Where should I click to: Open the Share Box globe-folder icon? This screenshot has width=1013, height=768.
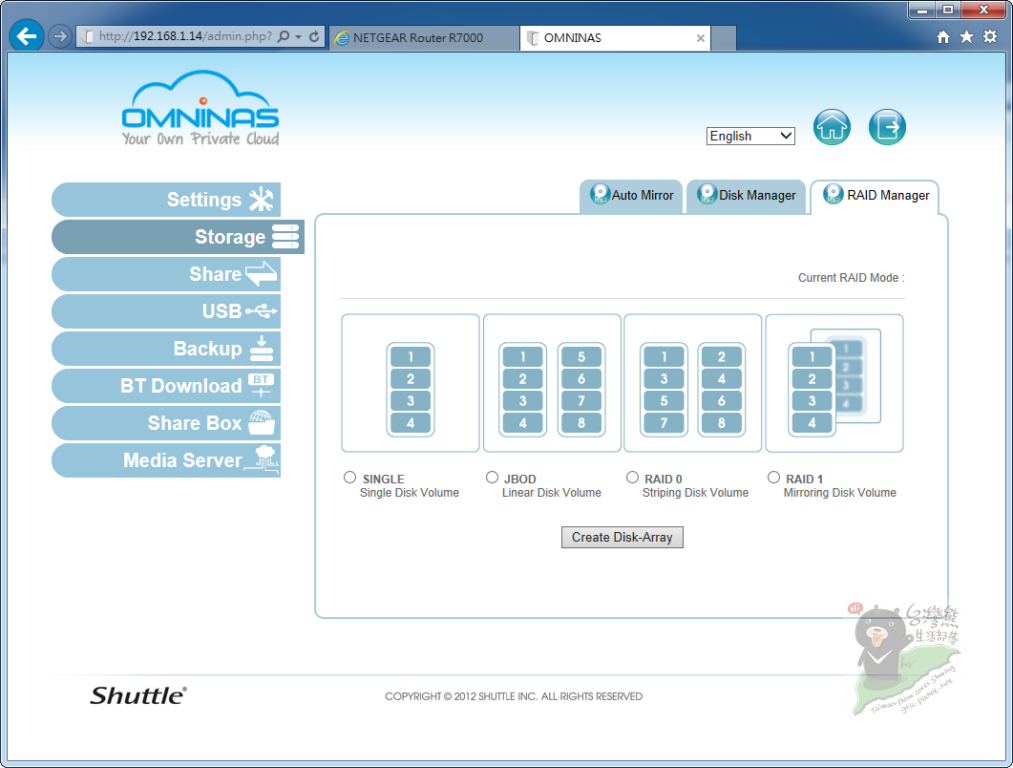click(x=261, y=422)
